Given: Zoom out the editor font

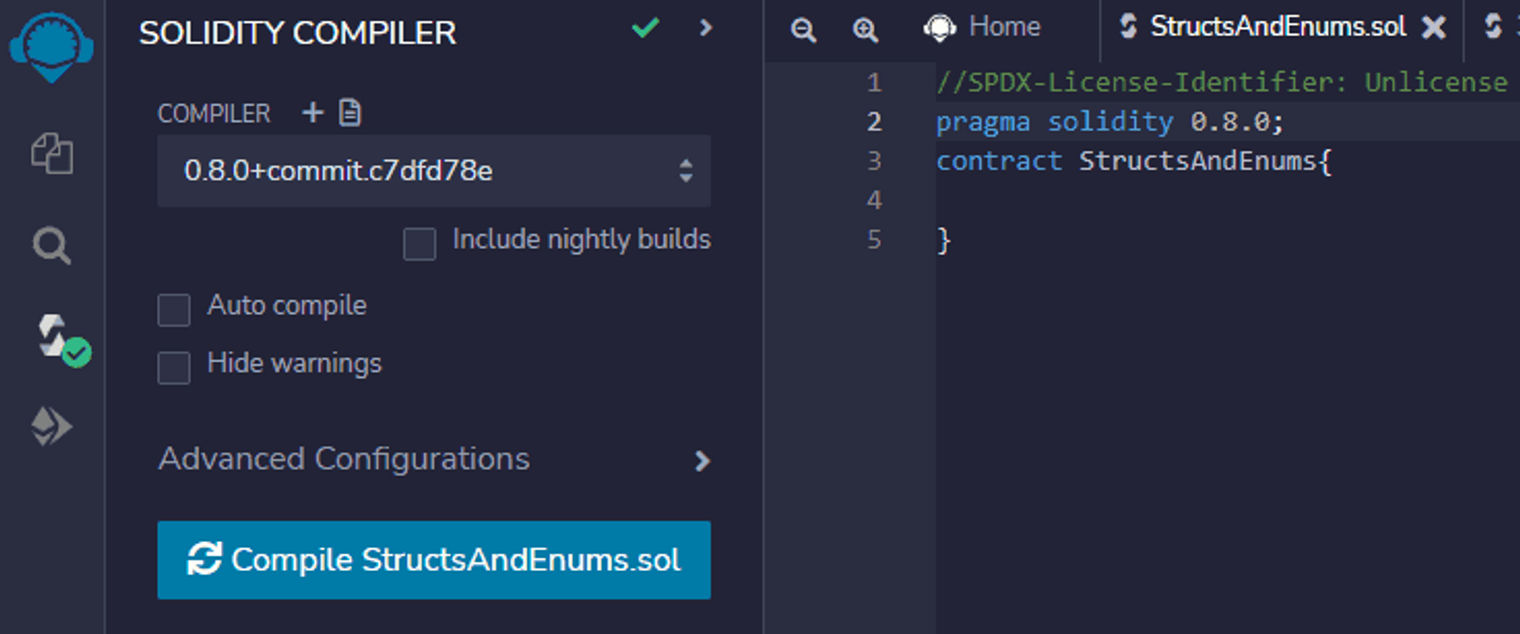Looking at the screenshot, I should point(803,30).
